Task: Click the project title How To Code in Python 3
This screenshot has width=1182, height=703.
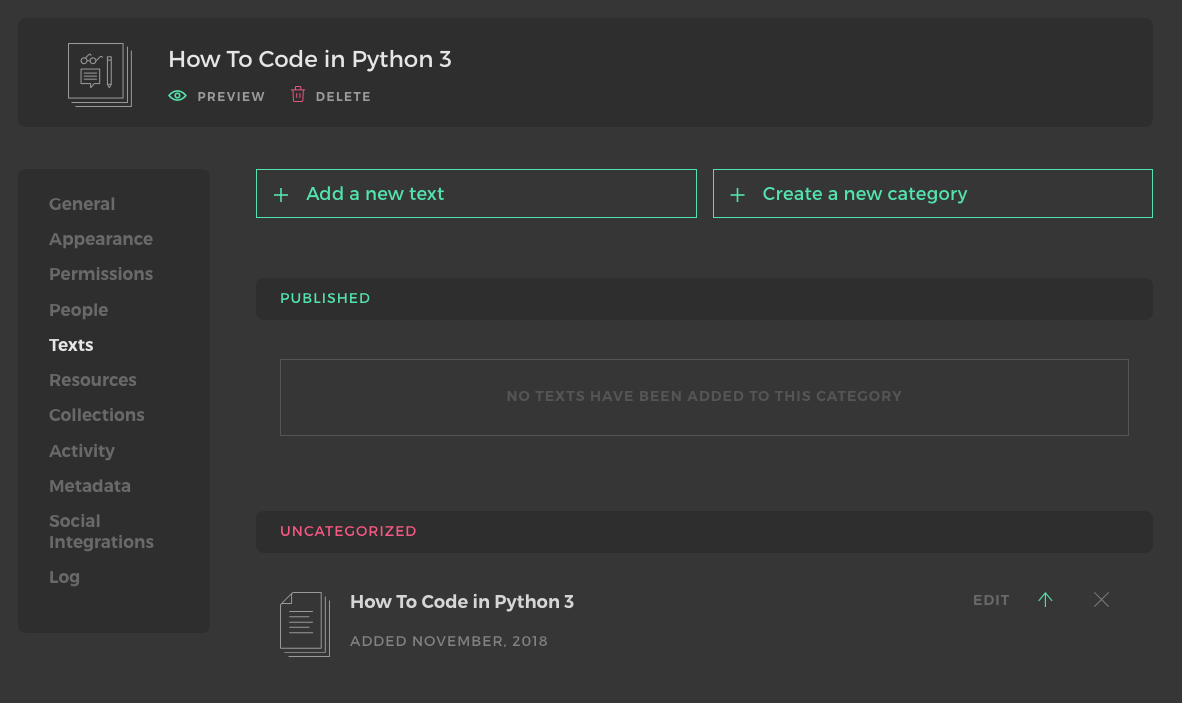Action: click(310, 60)
